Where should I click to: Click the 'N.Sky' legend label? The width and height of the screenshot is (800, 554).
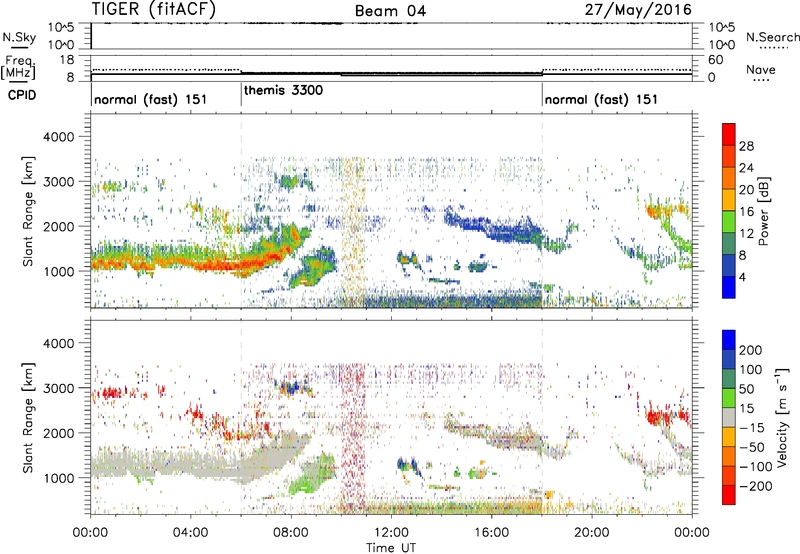click(19, 37)
